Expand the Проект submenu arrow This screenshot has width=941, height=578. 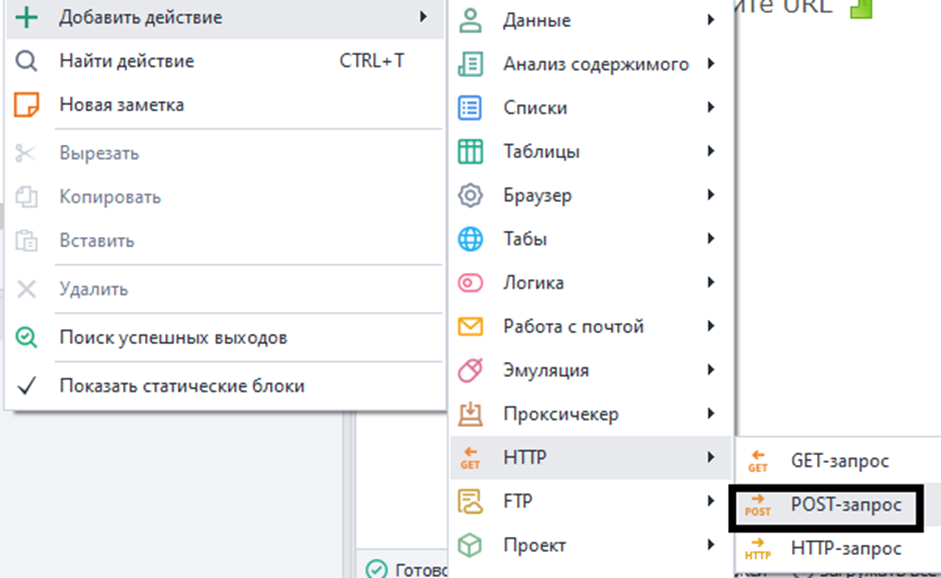(x=710, y=545)
